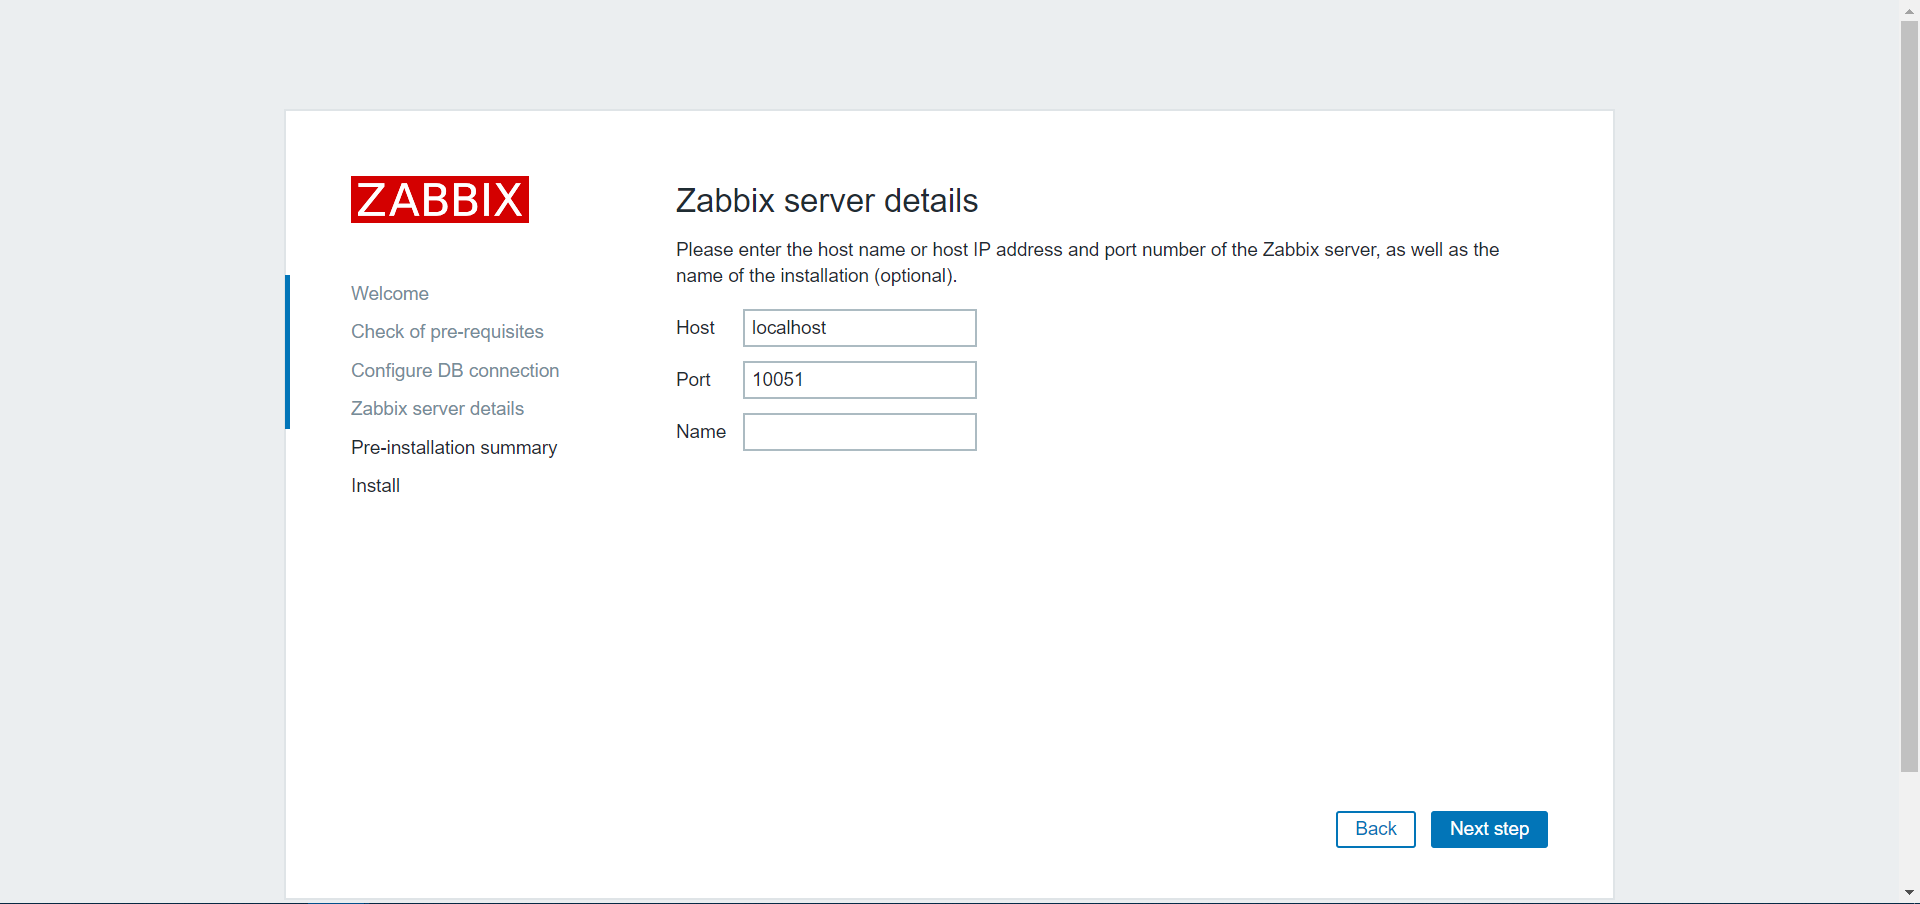Click the 'Please enter the host name' description
Screen dimensions: 1920x904
(x=1087, y=263)
